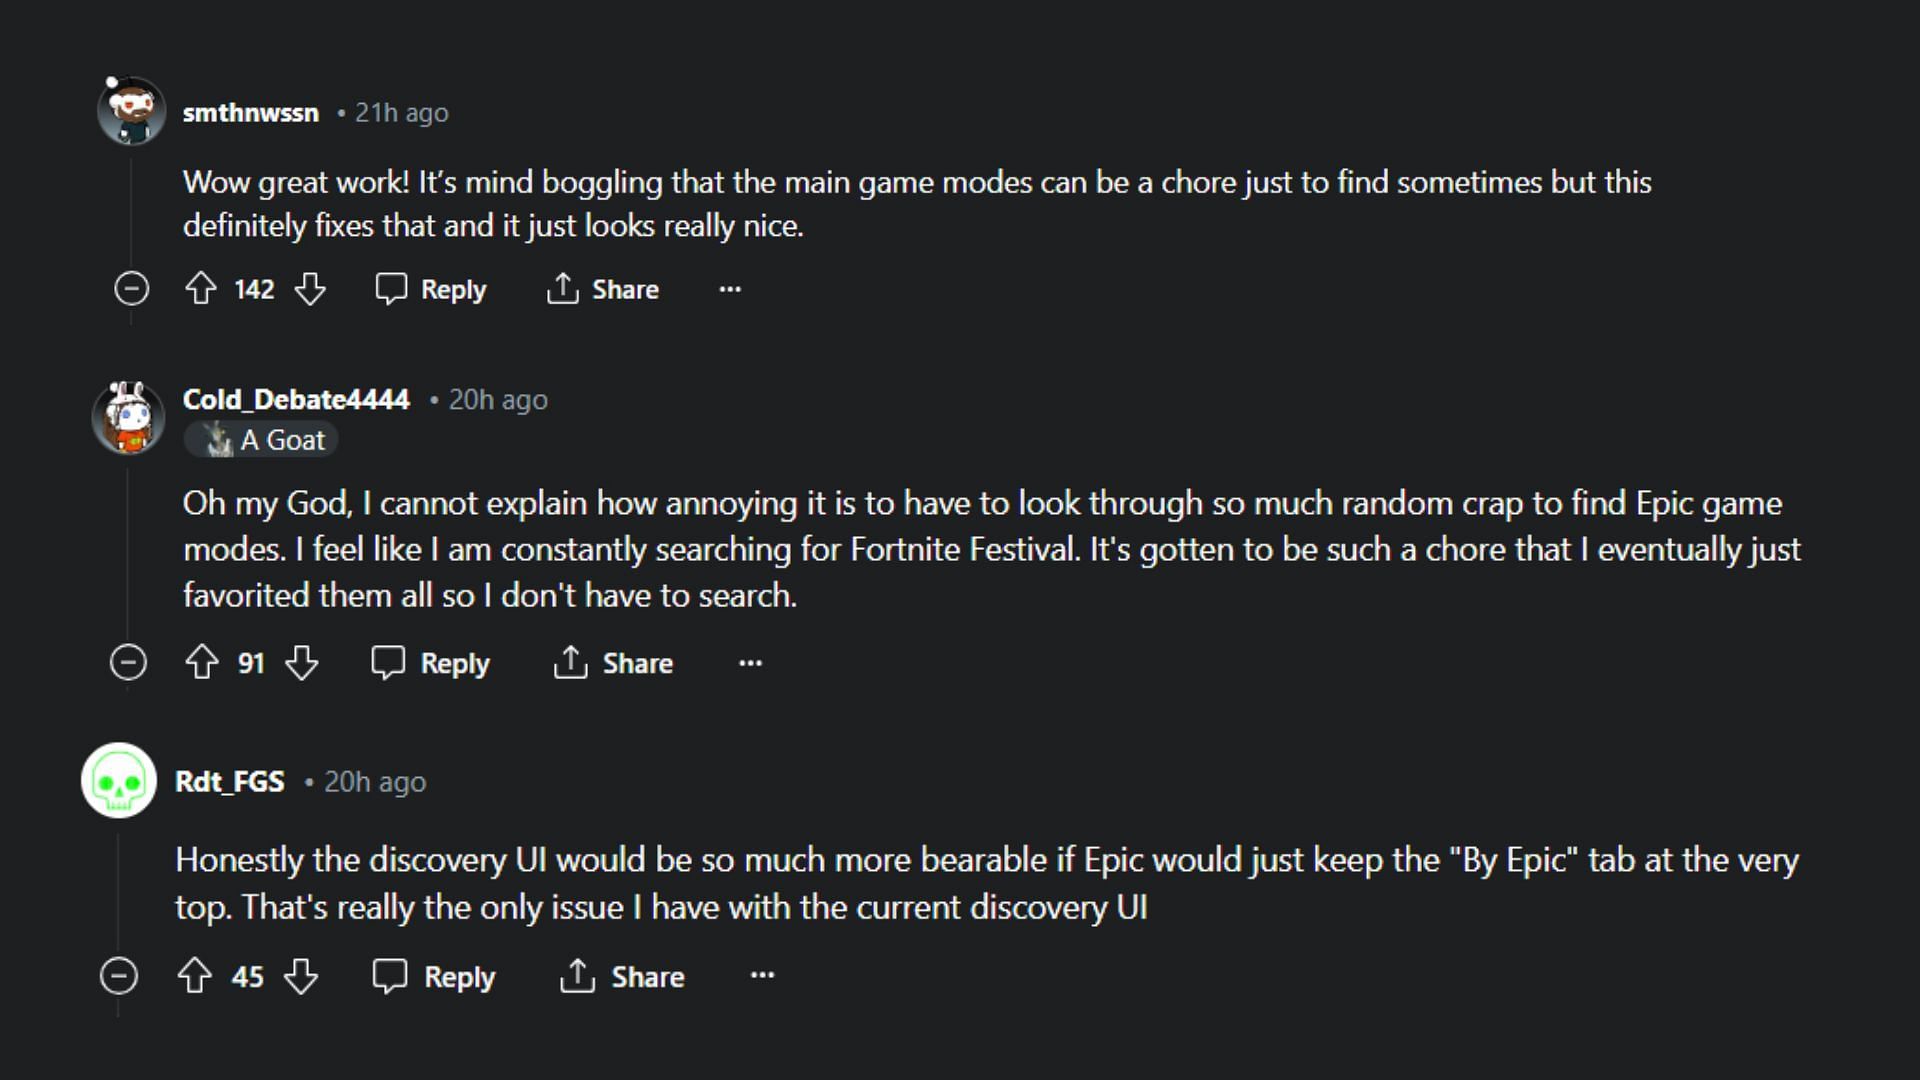Share smthnwssn's comment
This screenshot has height=1080, width=1920.
point(603,289)
